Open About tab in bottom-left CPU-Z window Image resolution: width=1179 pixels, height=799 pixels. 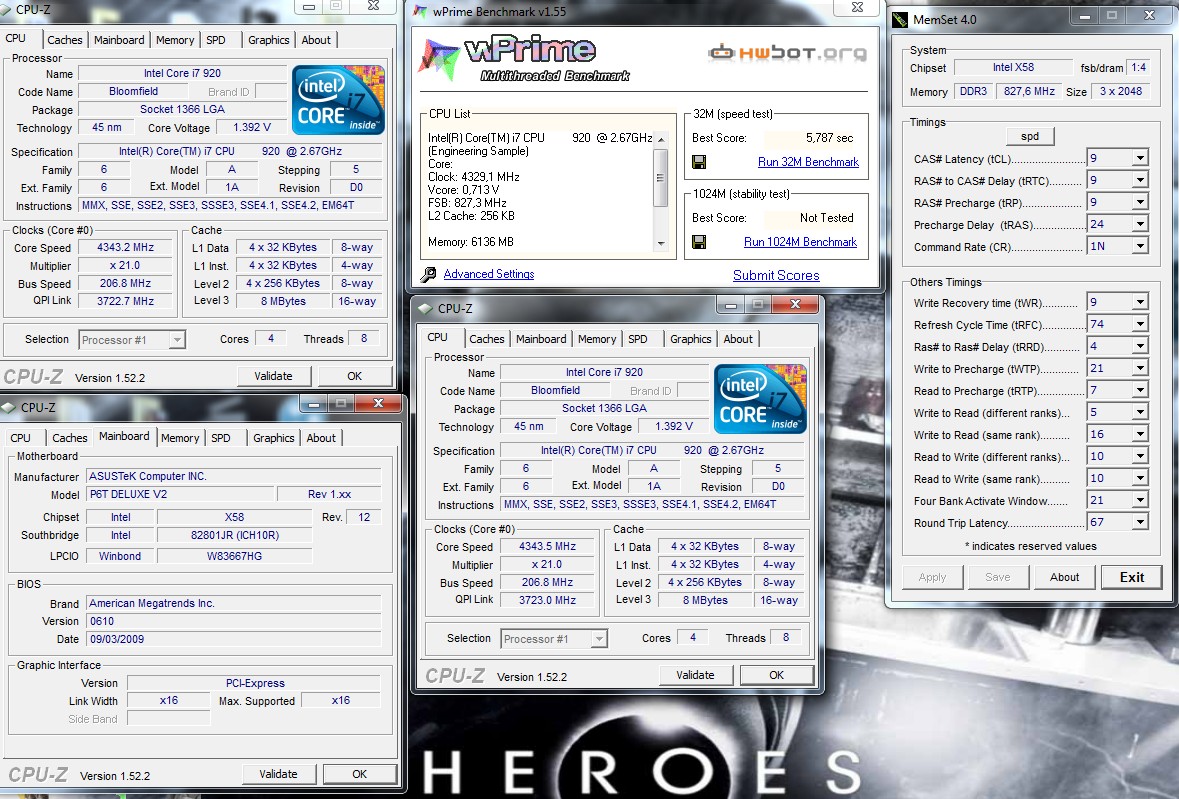coord(321,438)
